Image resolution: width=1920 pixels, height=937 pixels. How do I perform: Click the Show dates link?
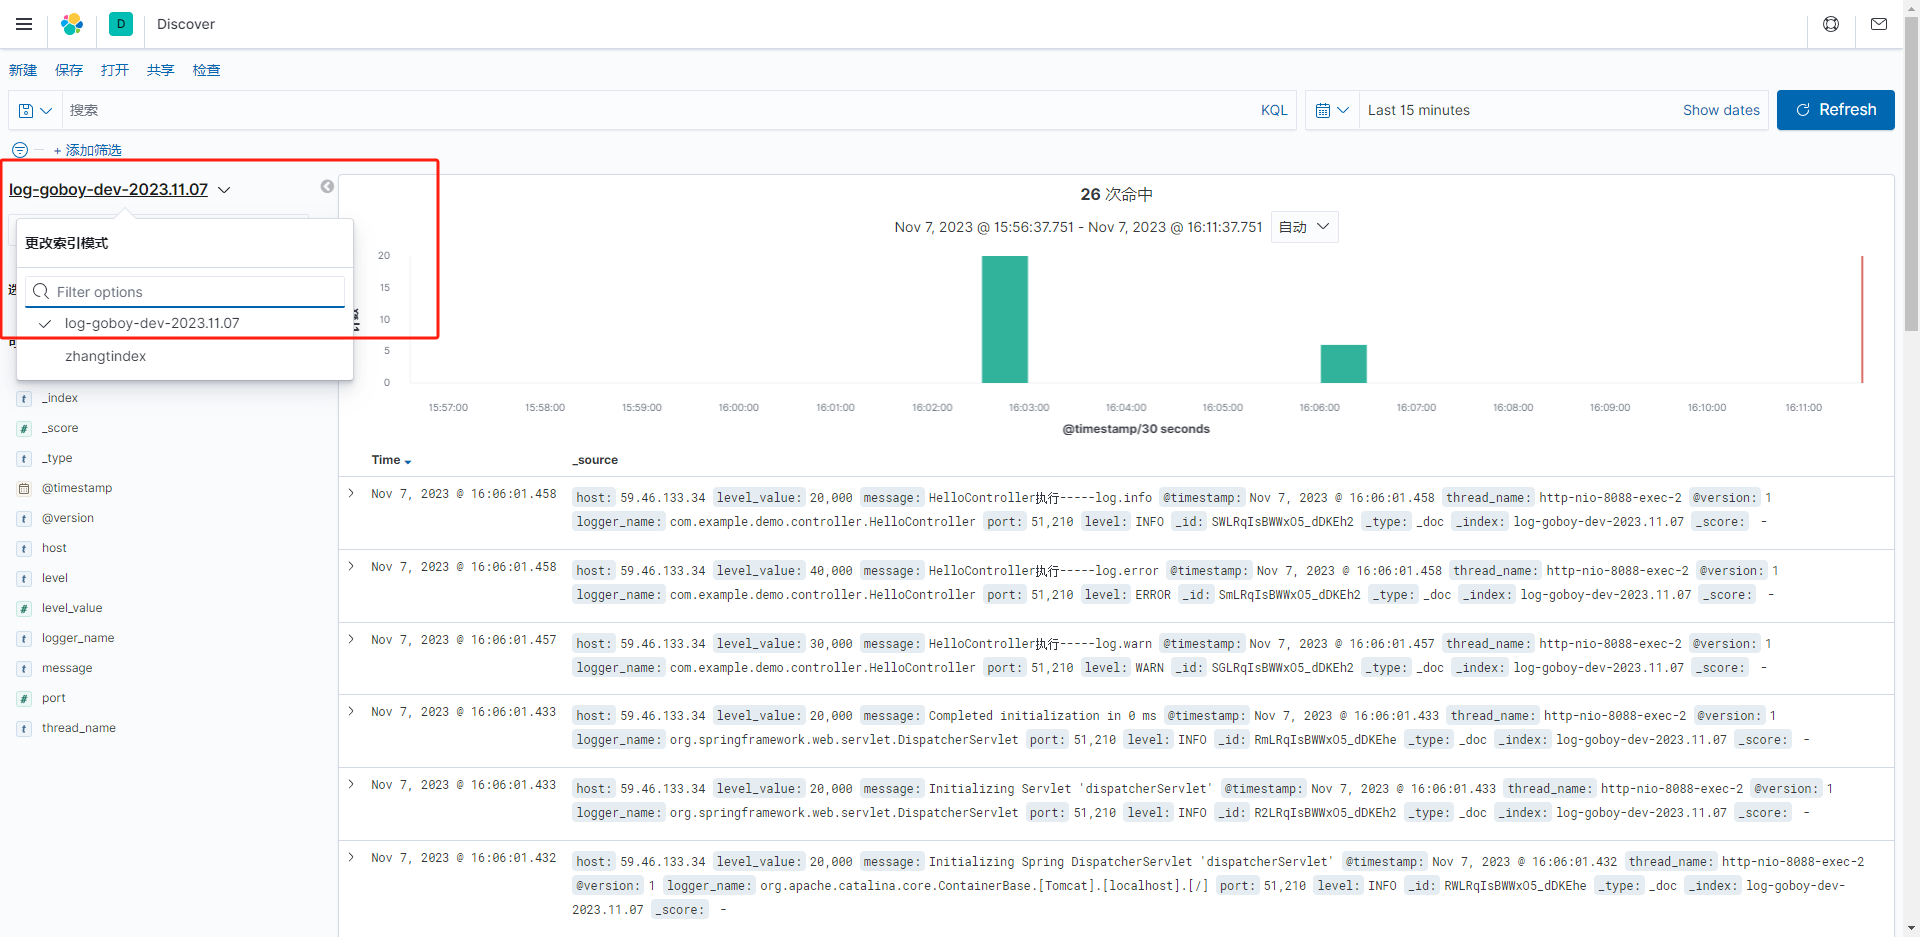tap(1720, 110)
